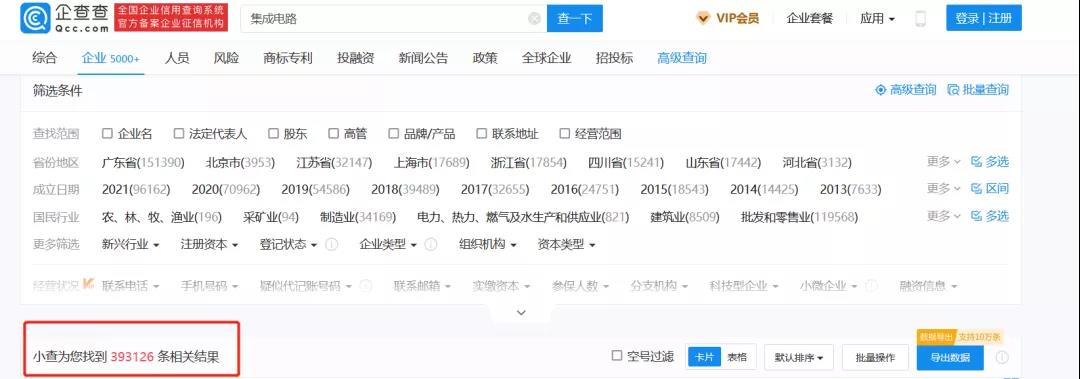Screen dimensions: 1080x379
Task: Open the 联系电话 filter dropdown
Action: point(131,285)
